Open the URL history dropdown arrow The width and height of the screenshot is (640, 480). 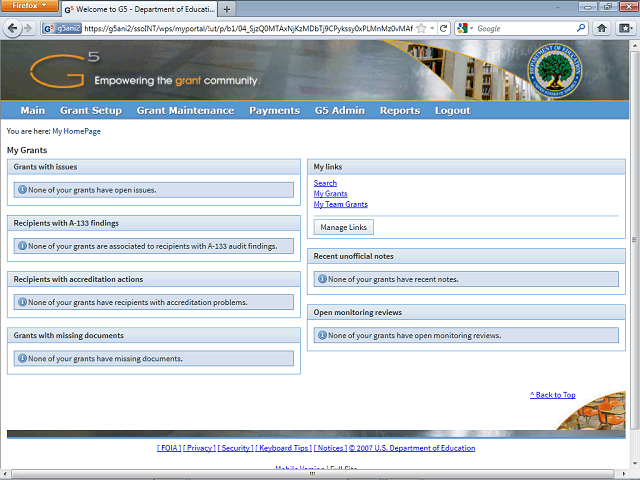pos(432,29)
